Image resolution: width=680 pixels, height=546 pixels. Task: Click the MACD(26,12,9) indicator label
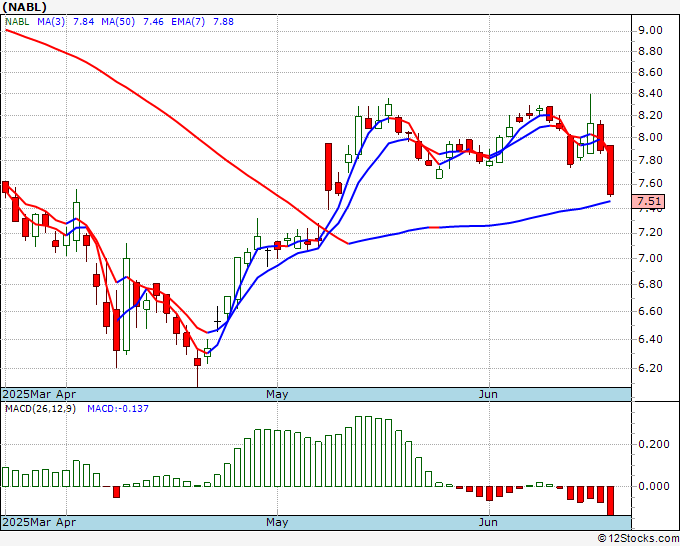(x=40, y=409)
